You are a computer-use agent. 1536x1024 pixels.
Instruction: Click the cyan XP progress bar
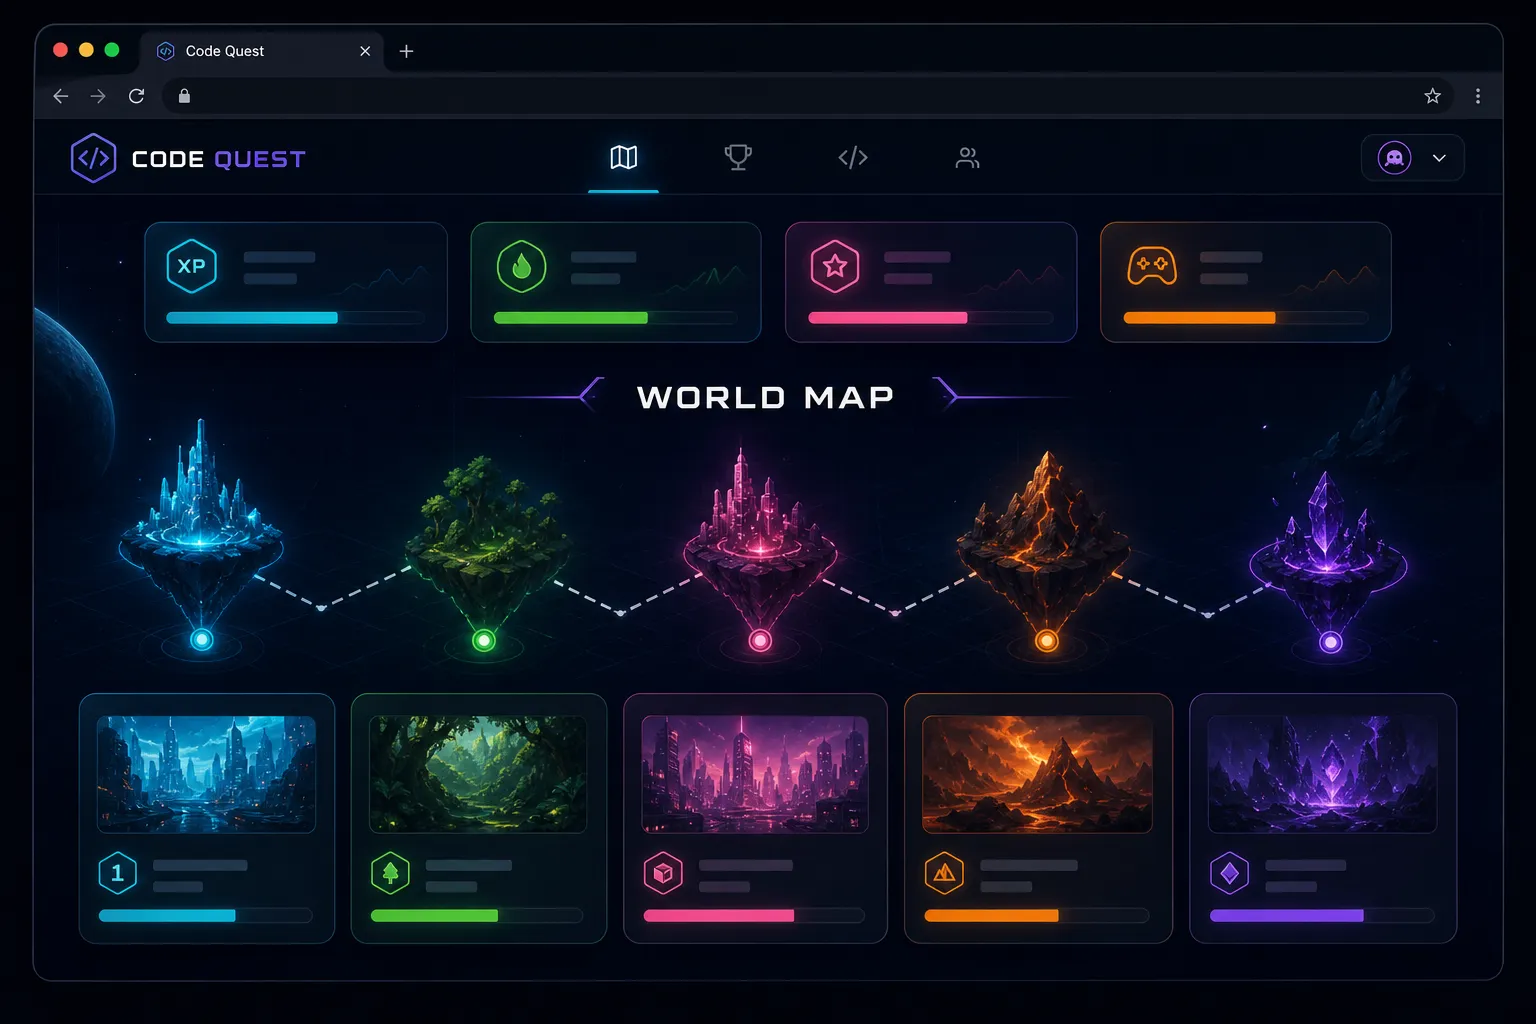(295, 318)
